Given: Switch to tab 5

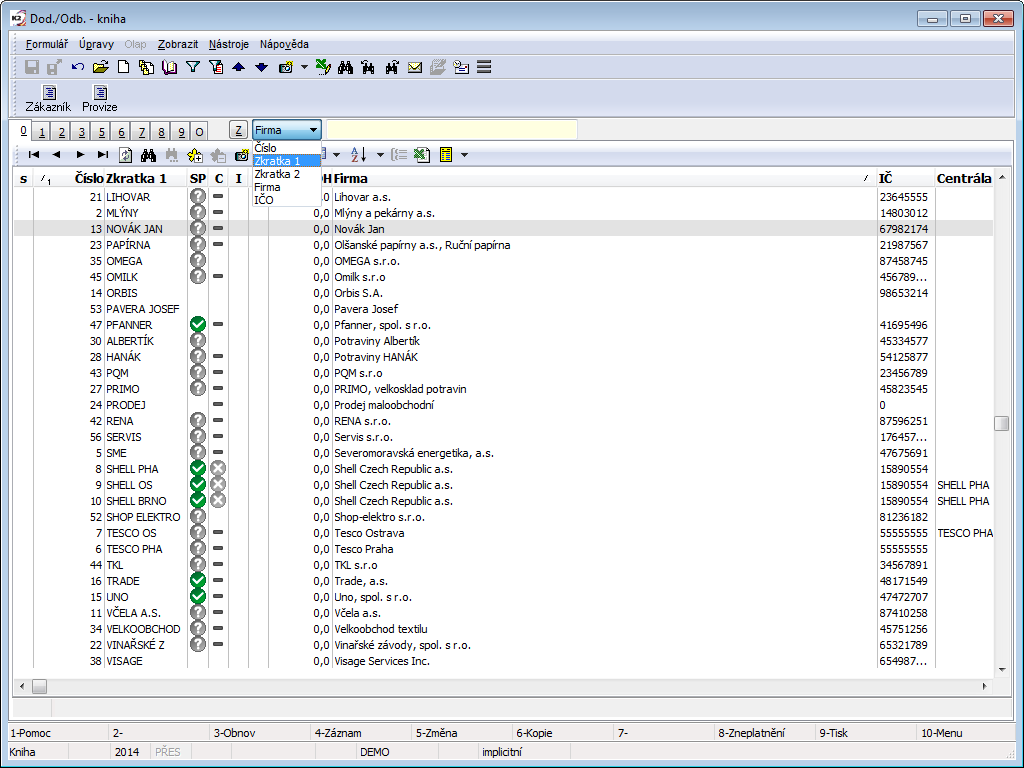Looking at the screenshot, I should [x=101, y=132].
